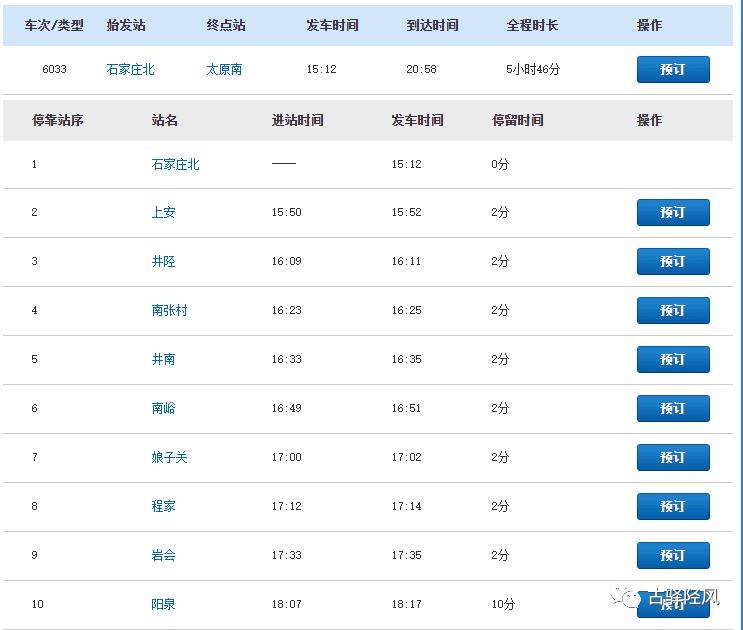Open the 石家庄北 origin station link
This screenshot has height=630, width=743.
[130, 70]
